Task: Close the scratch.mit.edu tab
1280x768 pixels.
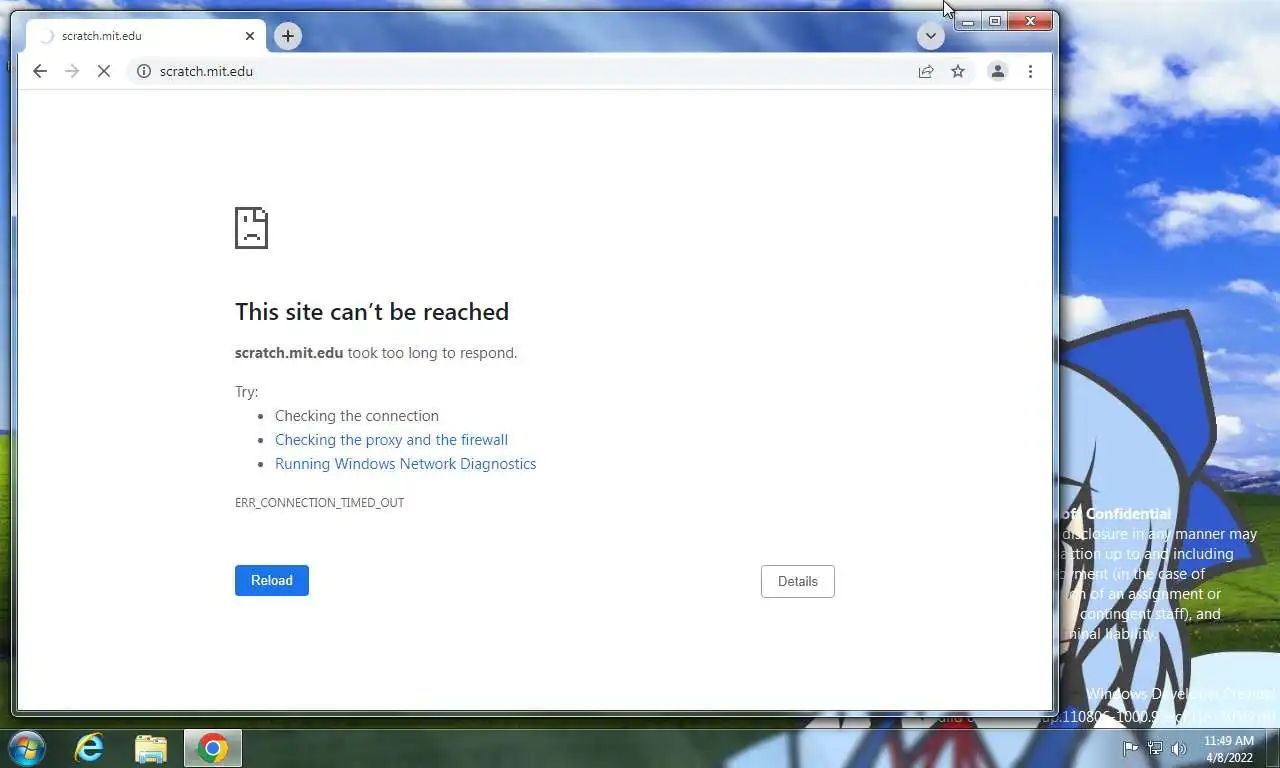Action: tap(250, 36)
